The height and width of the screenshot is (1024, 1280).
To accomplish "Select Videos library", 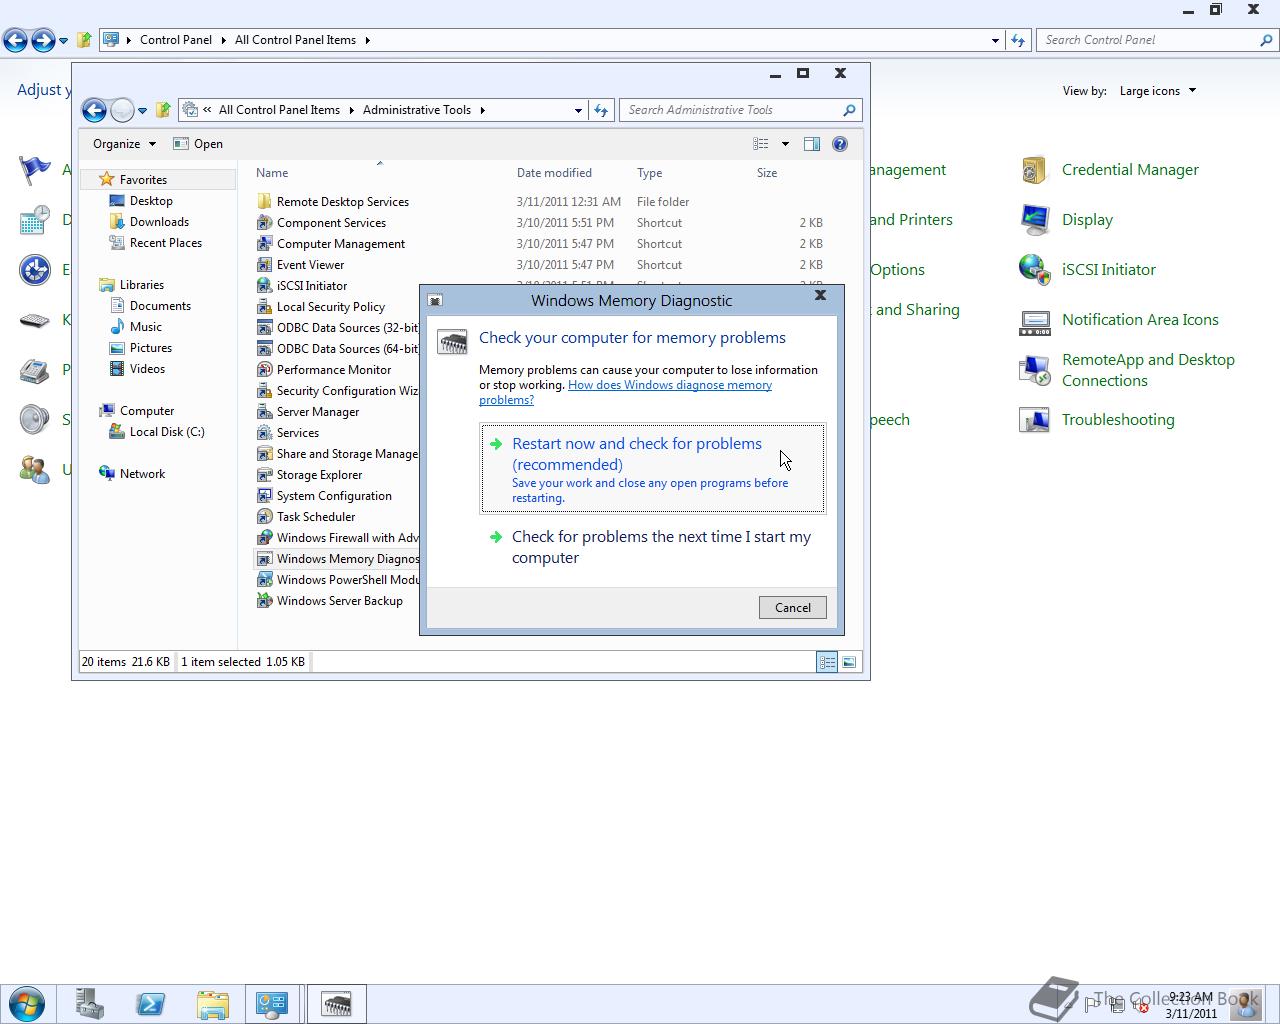I will click(x=147, y=369).
